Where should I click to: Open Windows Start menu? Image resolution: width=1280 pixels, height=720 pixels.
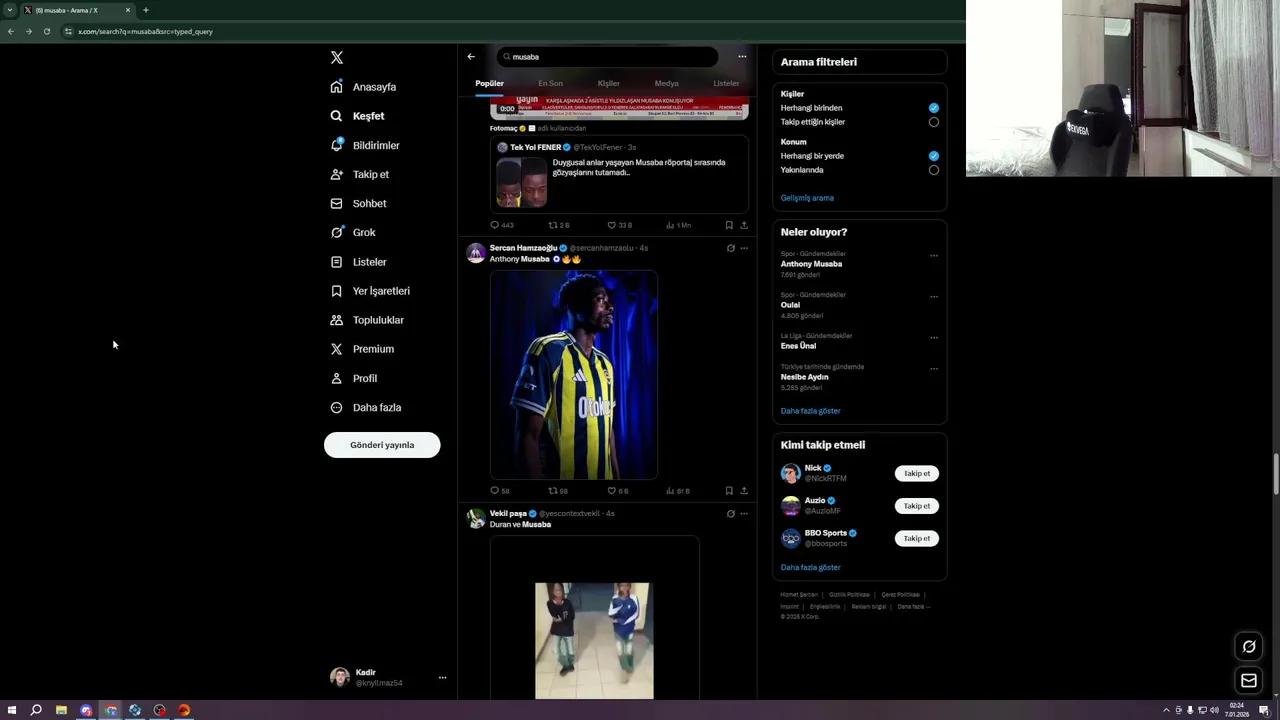[12, 710]
